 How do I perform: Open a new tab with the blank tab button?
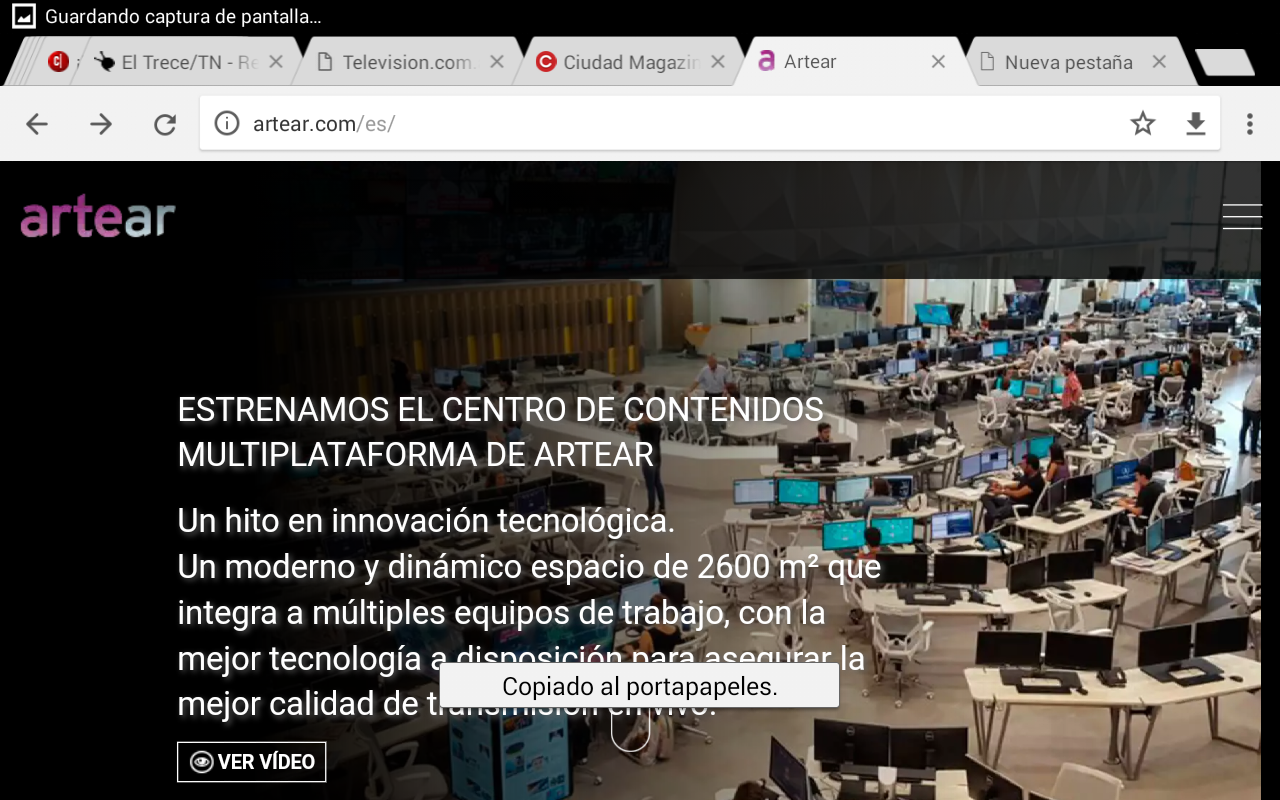tap(1225, 62)
